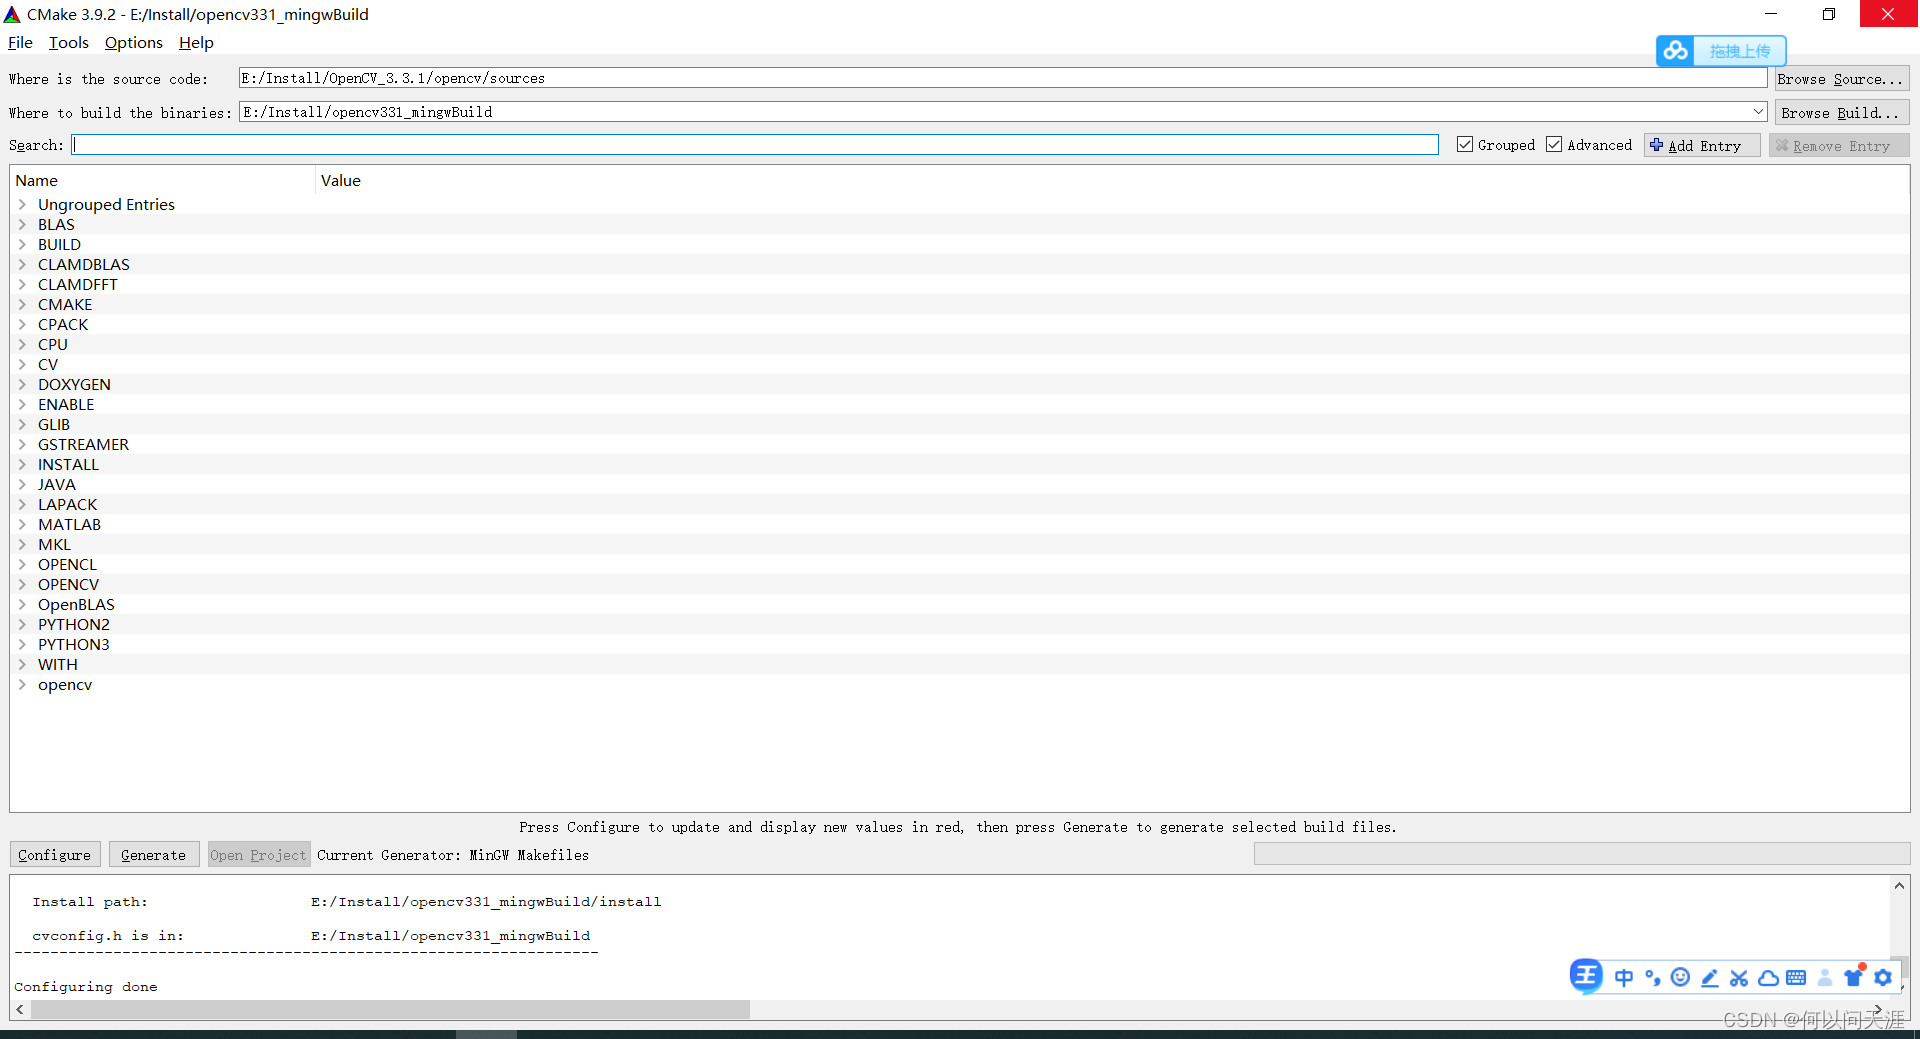Click the Remove Entry button

point(1839,146)
